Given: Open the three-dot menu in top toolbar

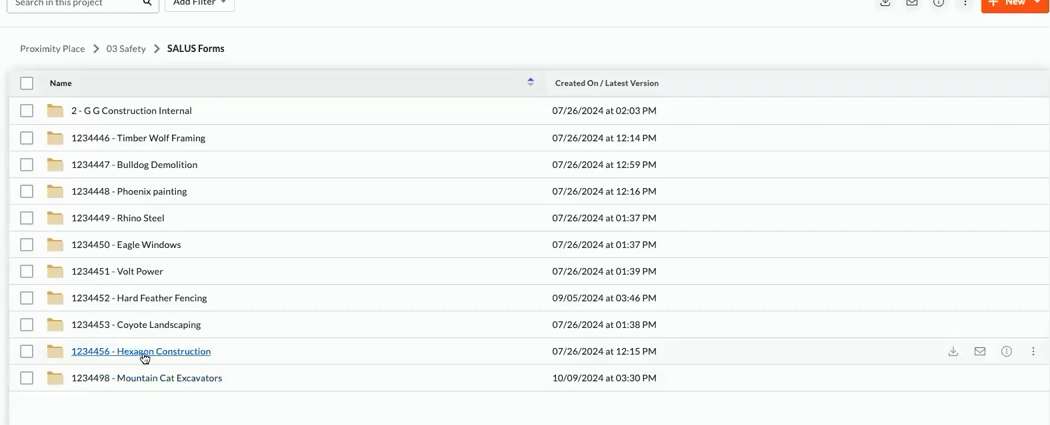Looking at the screenshot, I should 965,3.
